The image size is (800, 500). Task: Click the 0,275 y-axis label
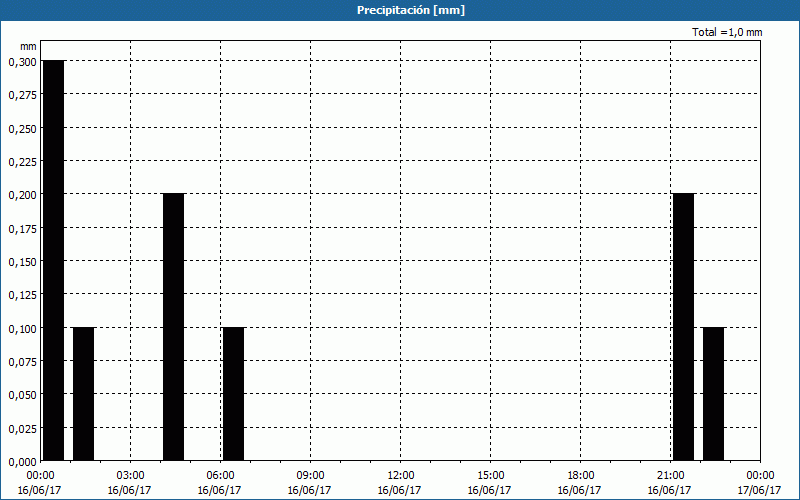(x=22, y=95)
